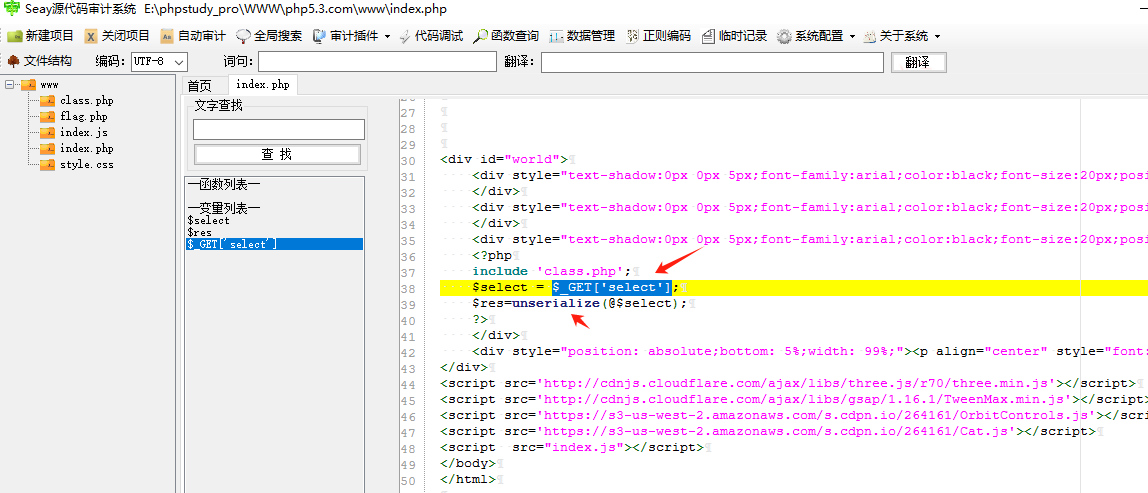Open 临时记录 notes icon
The height and width of the screenshot is (493, 1148).
click(709, 36)
